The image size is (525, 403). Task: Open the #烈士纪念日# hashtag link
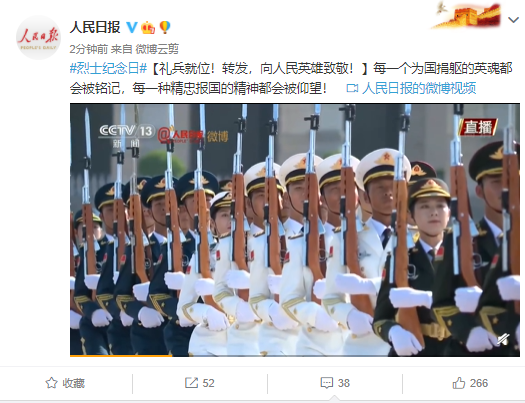(x=108, y=68)
